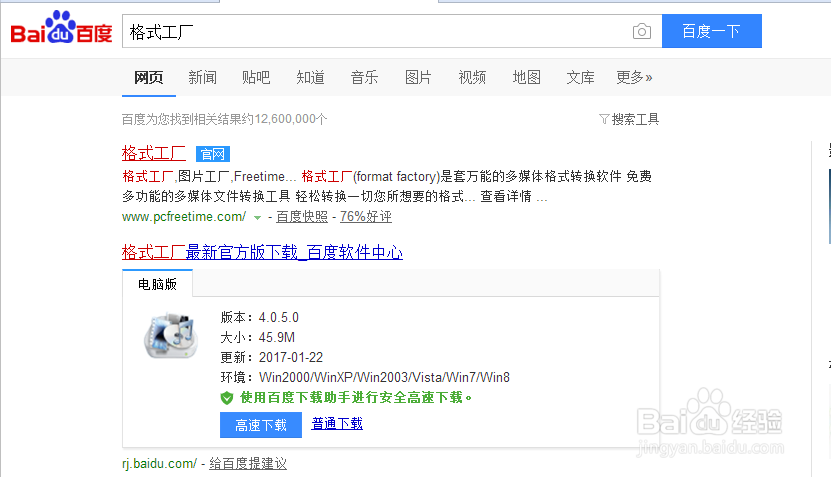Click the green security shield icon

pos(227,398)
